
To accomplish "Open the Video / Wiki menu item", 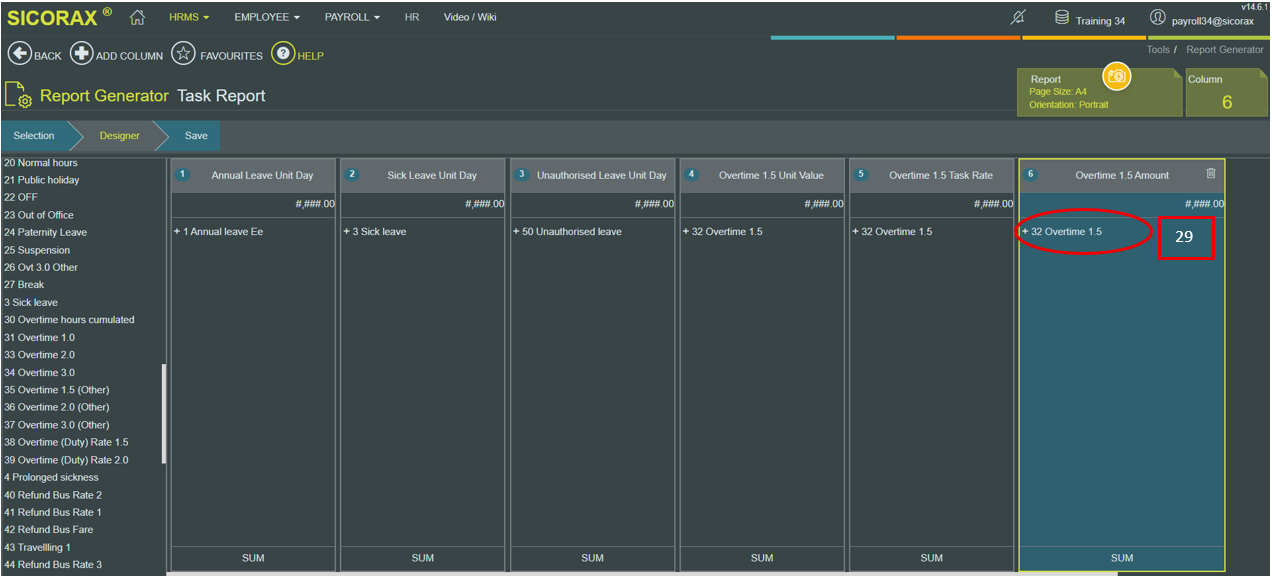I will [470, 17].
